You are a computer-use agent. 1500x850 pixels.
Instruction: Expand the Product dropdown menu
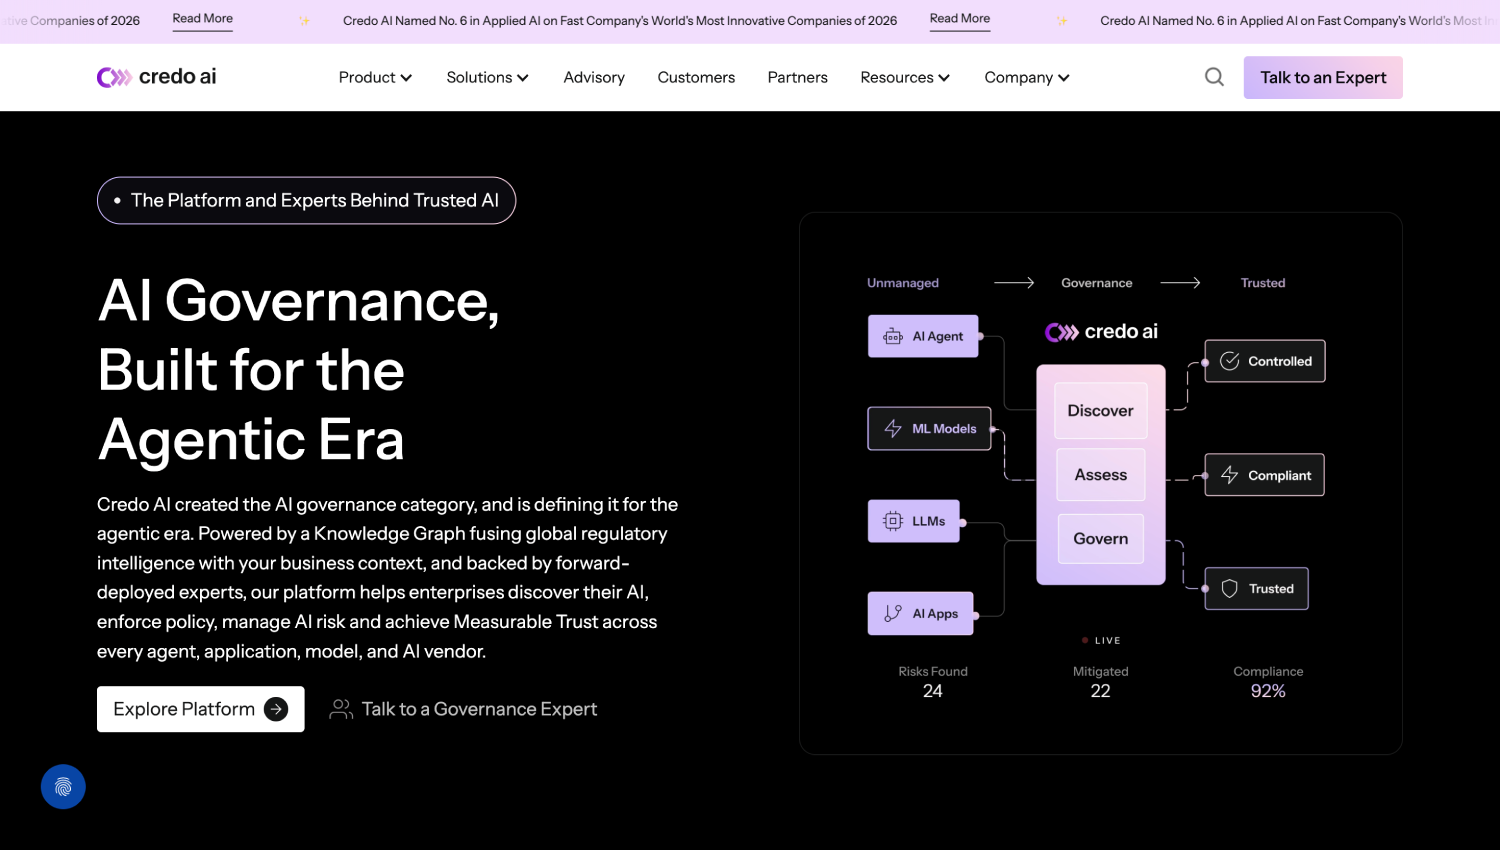coord(375,77)
